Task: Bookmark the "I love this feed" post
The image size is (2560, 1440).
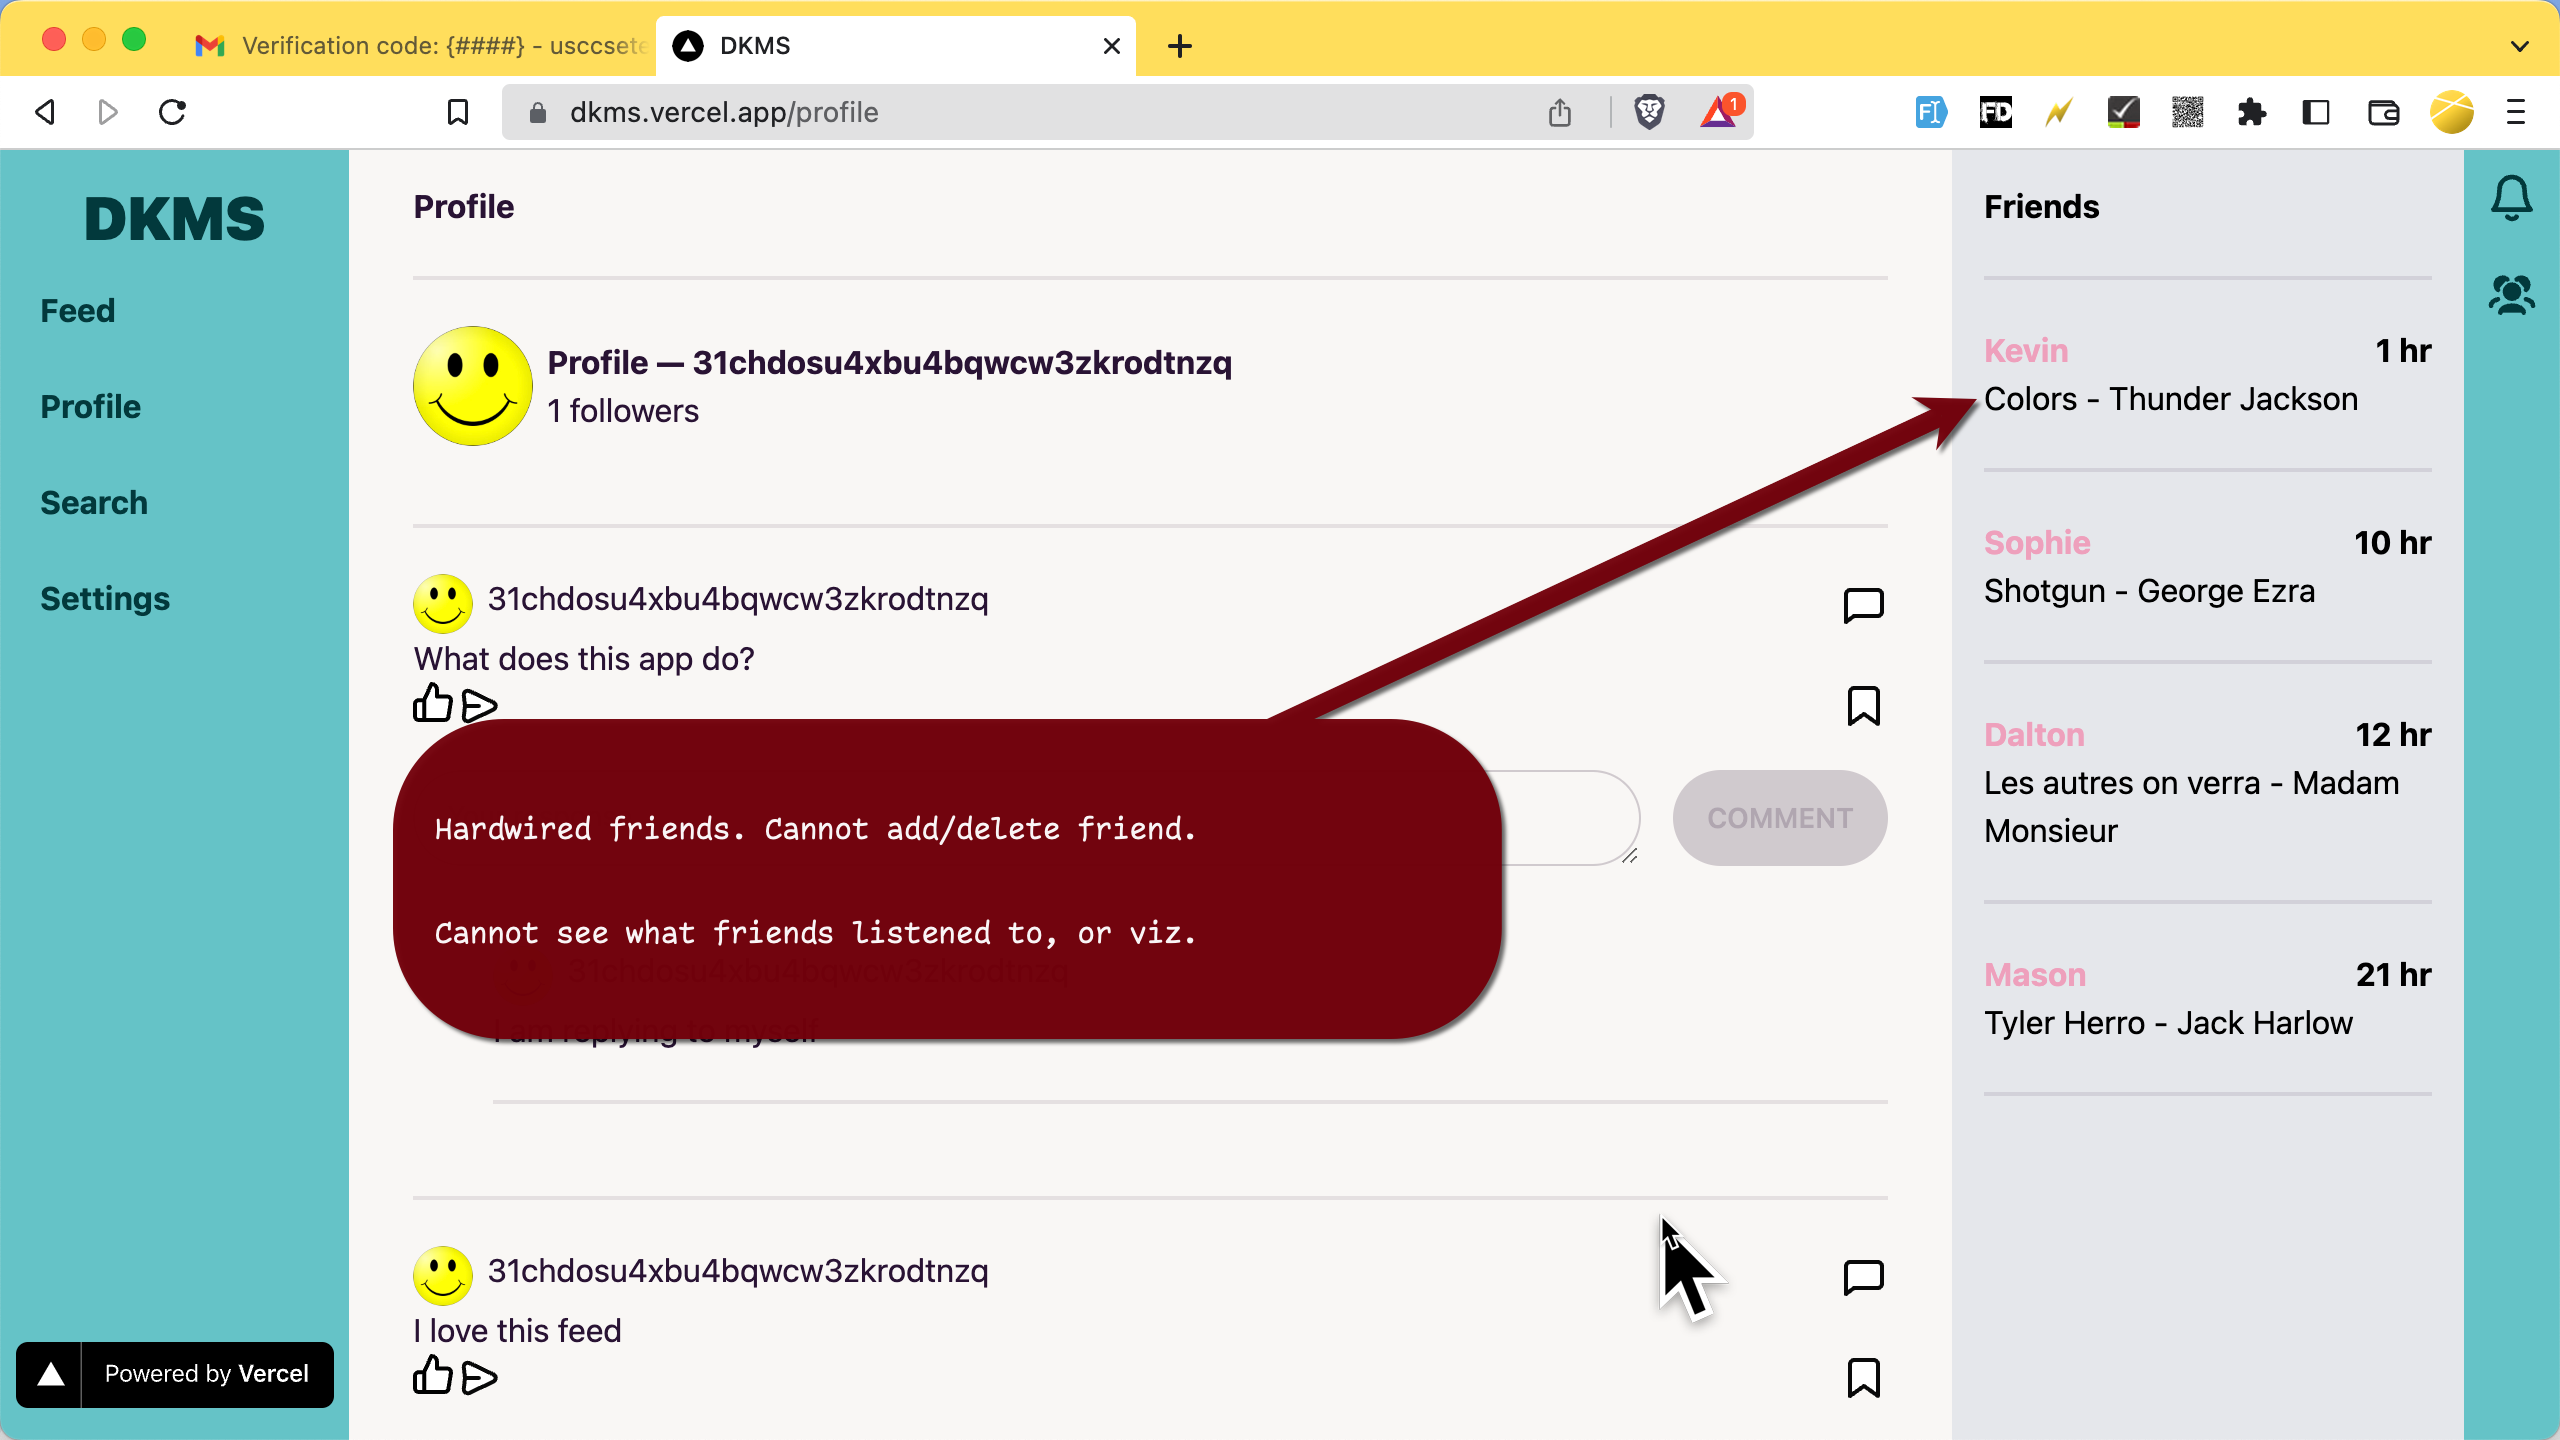Action: point(1863,1377)
